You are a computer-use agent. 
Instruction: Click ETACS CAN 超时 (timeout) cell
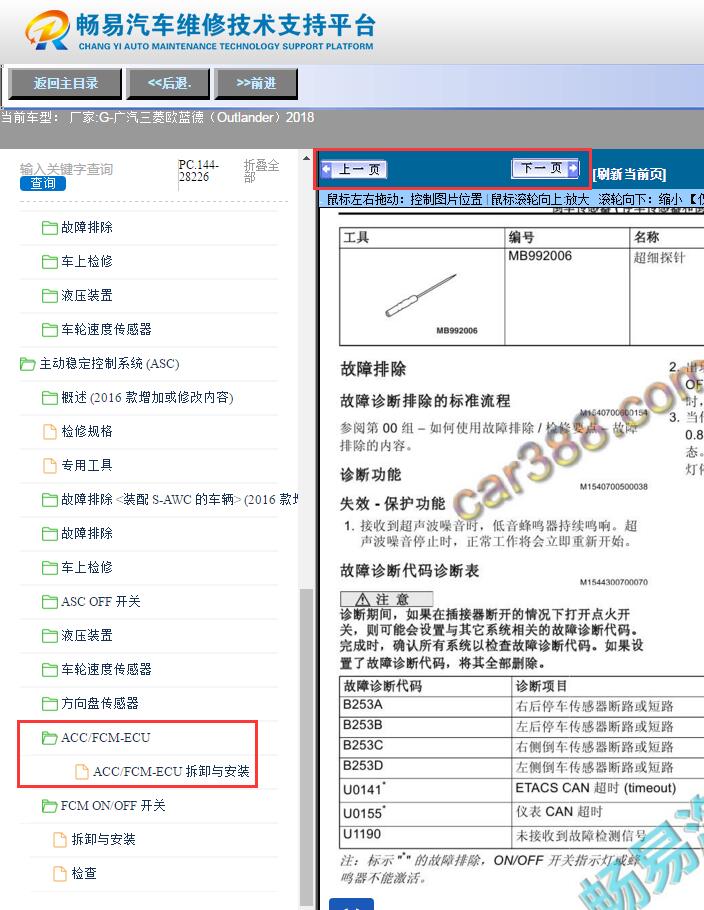pyautogui.click(x=596, y=788)
